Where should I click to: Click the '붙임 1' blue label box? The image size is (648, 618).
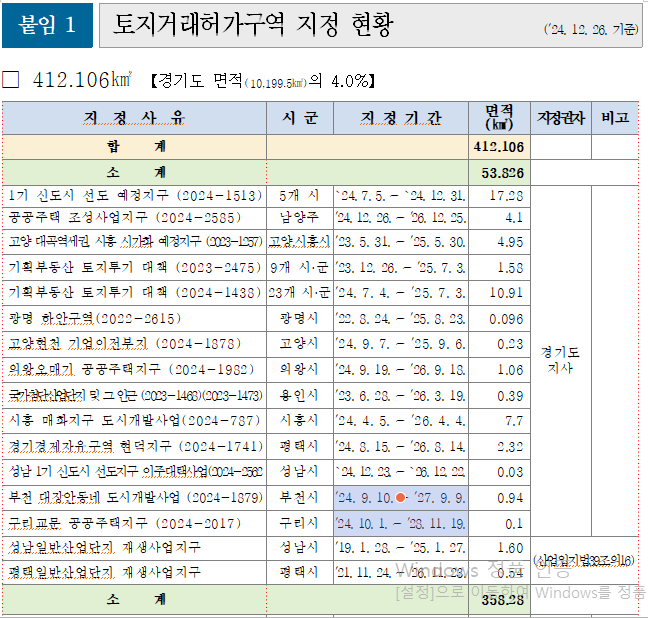(x=48, y=25)
